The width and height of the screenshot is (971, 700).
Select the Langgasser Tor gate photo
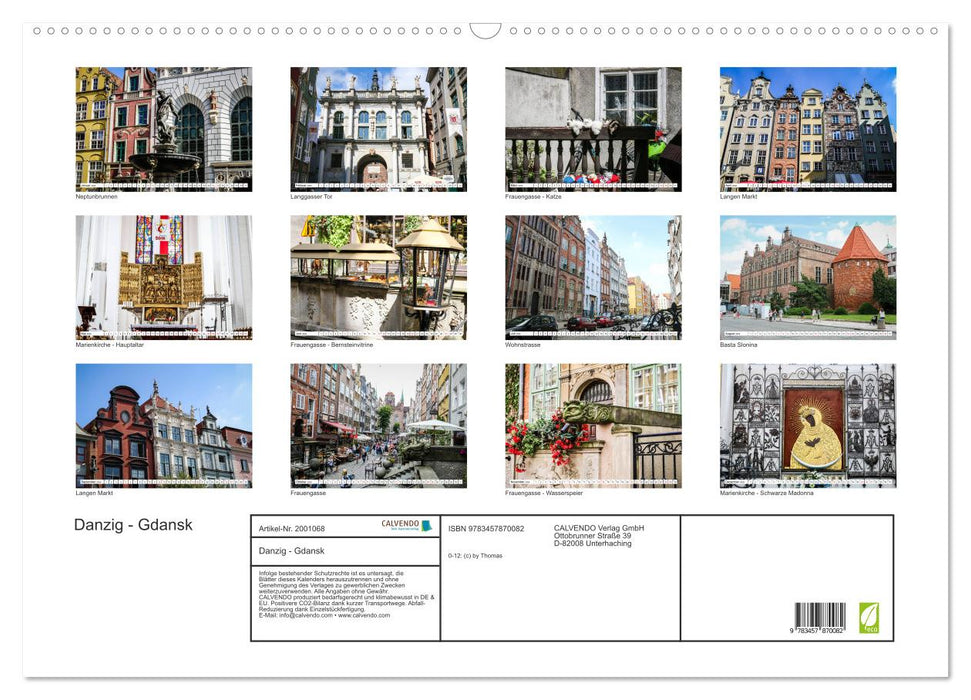pos(378,127)
